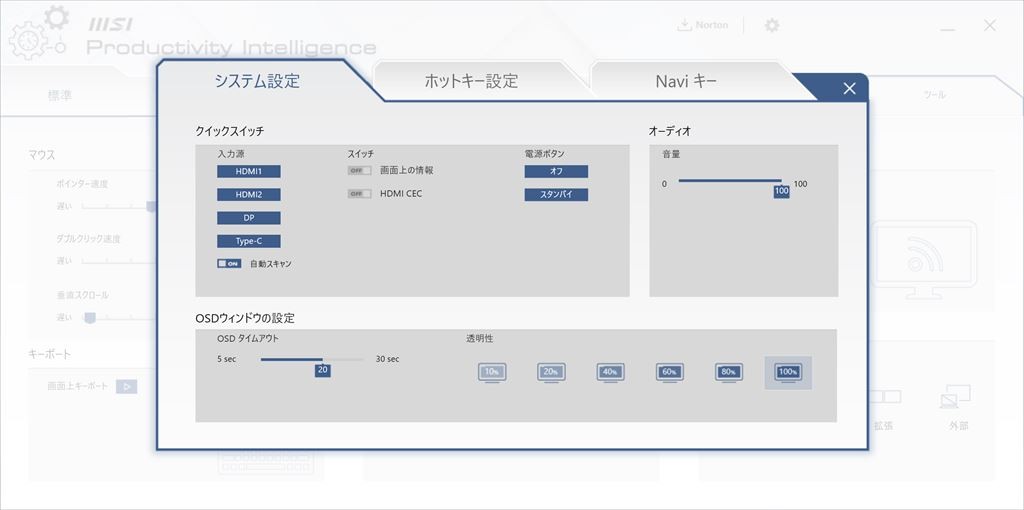The width and height of the screenshot is (1024, 510).
Task: Click the 電源ボタン label
Action: click(544, 154)
